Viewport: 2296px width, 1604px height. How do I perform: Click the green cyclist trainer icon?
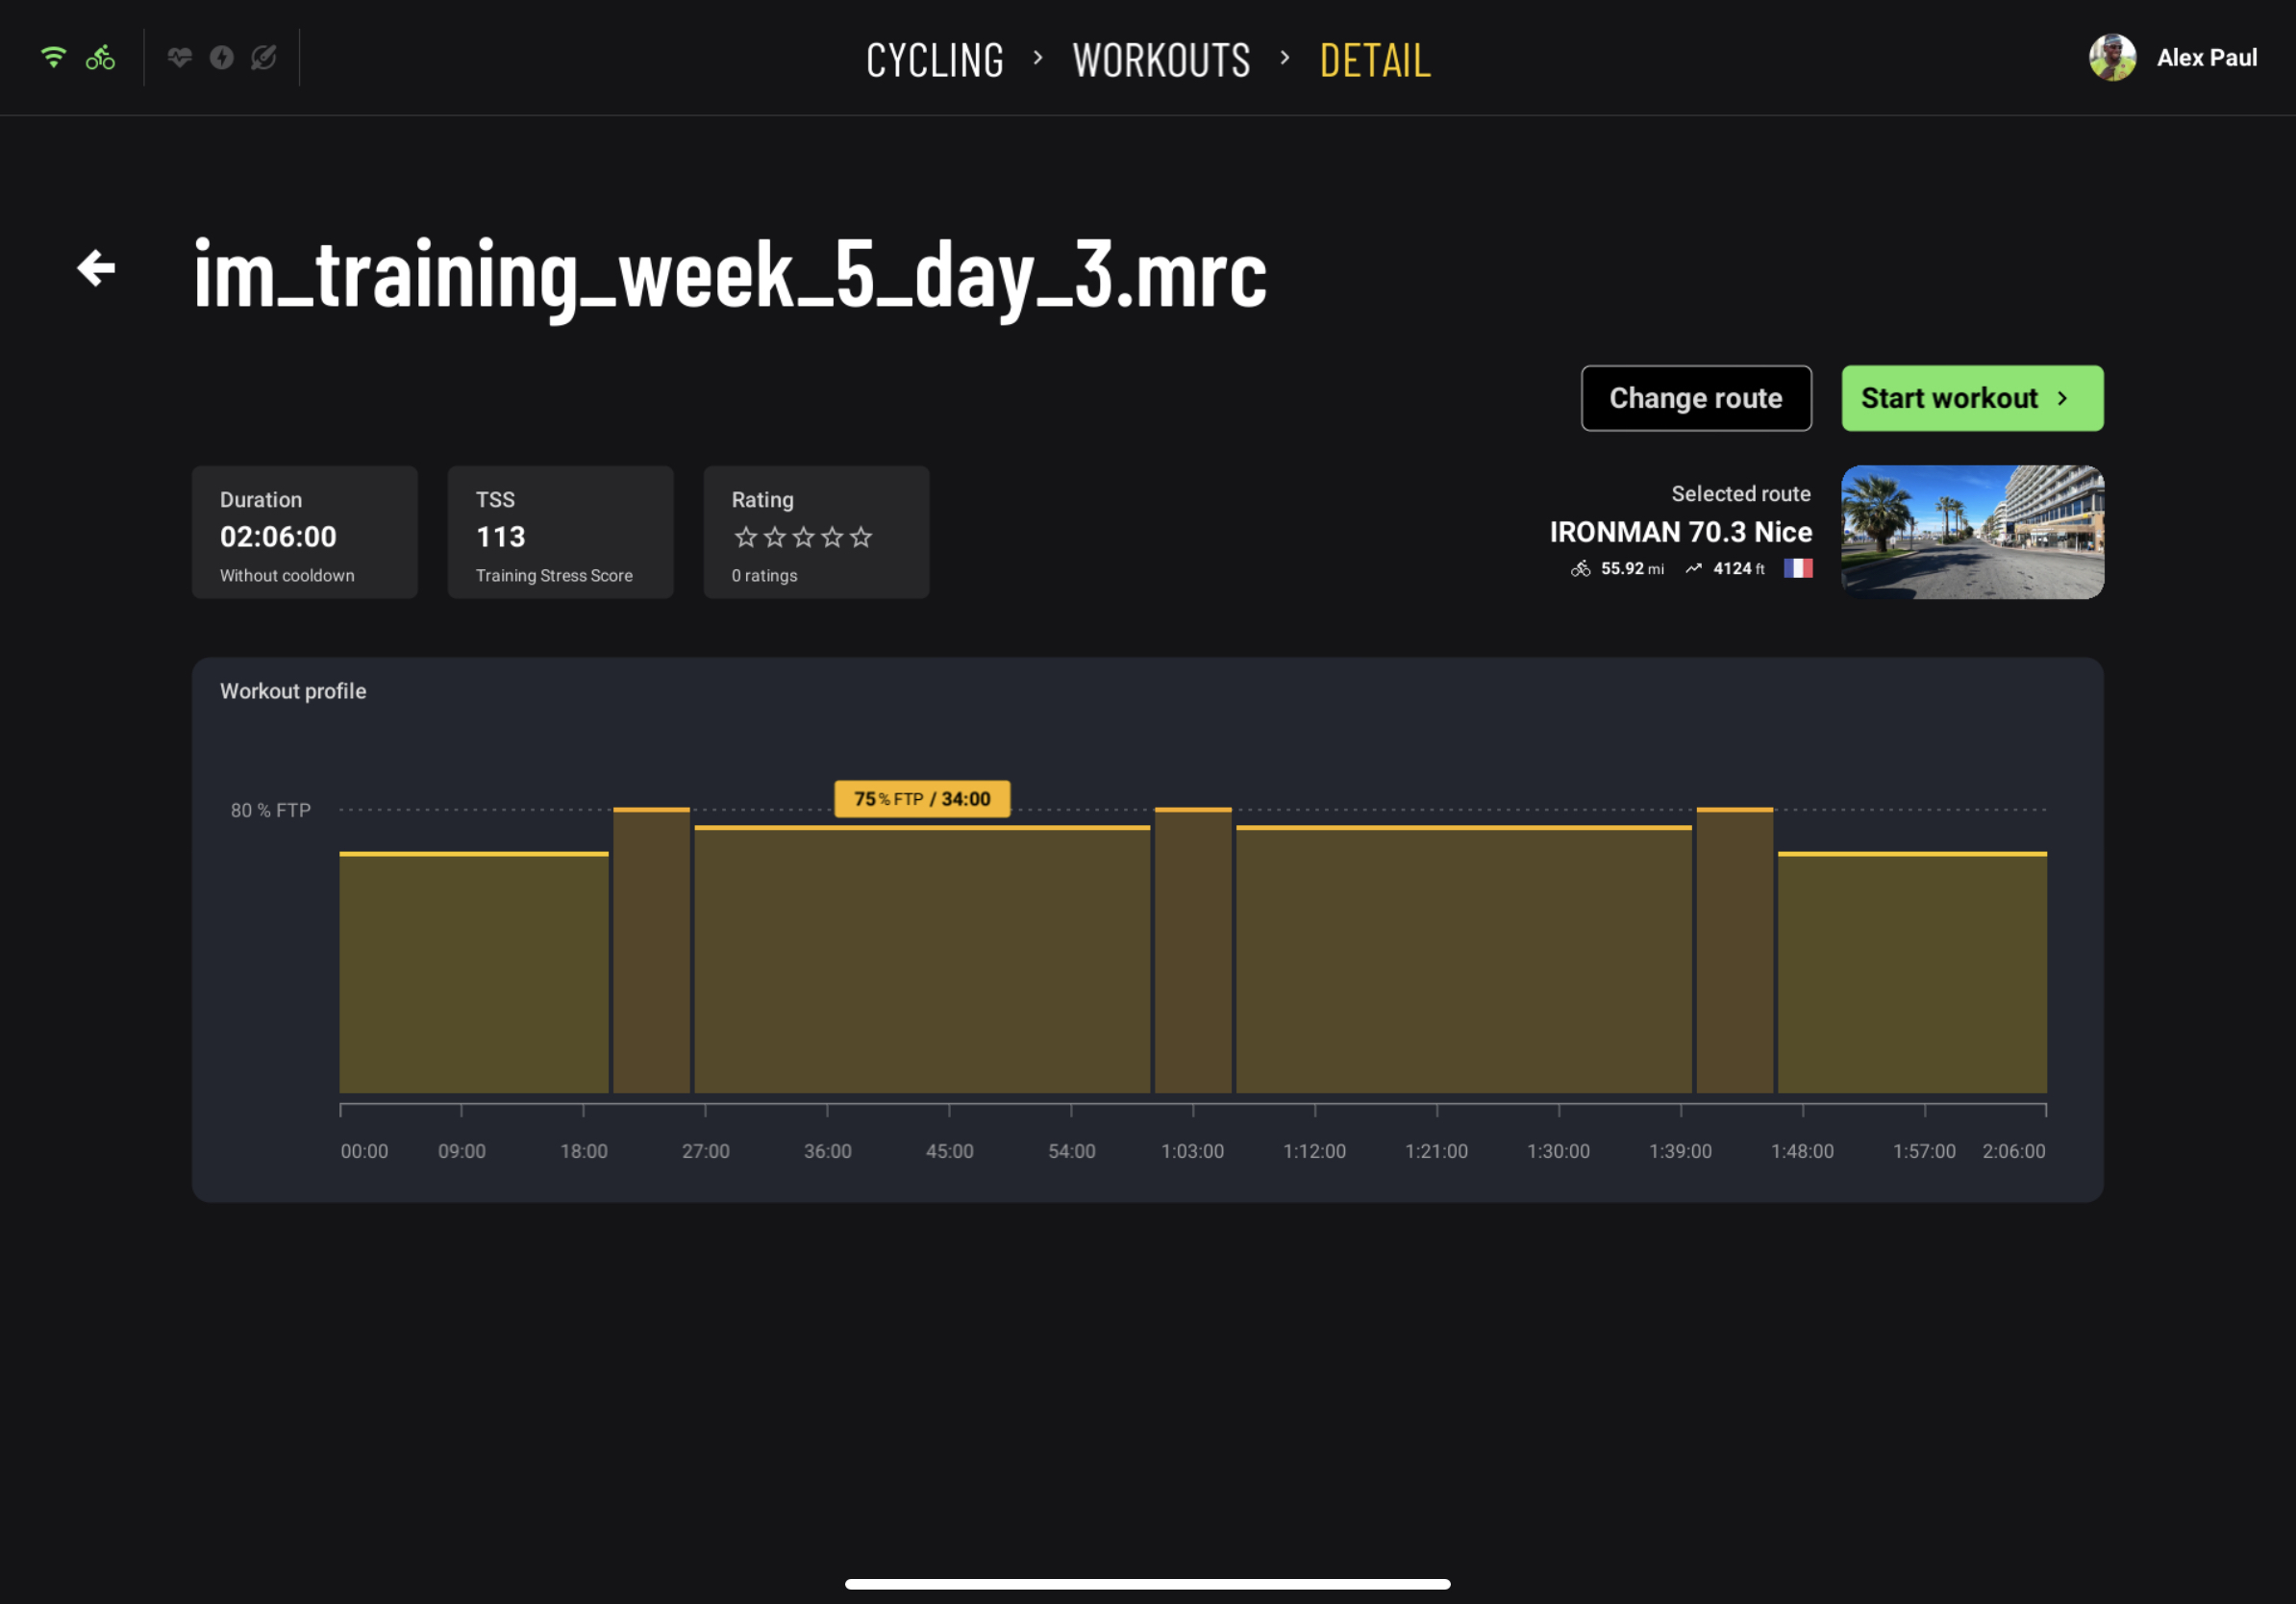100,57
